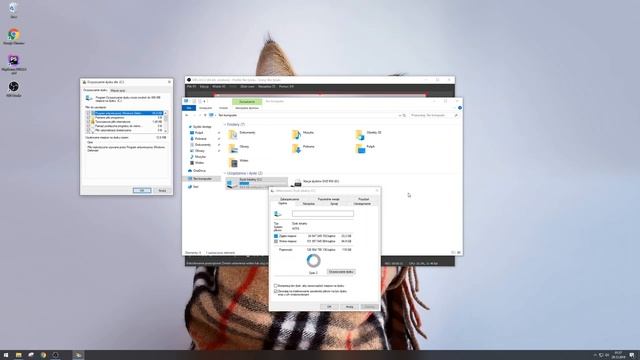Open the Widok ribbon tab in Explorer

click(223, 108)
